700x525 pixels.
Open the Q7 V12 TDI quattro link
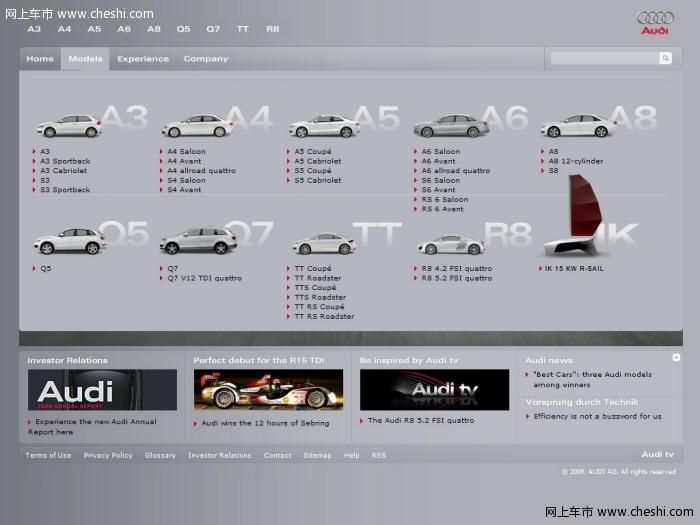point(205,278)
